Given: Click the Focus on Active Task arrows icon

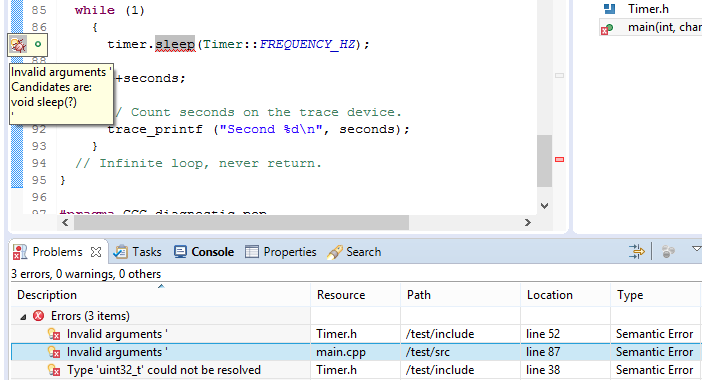Looking at the screenshot, I should 636,252.
